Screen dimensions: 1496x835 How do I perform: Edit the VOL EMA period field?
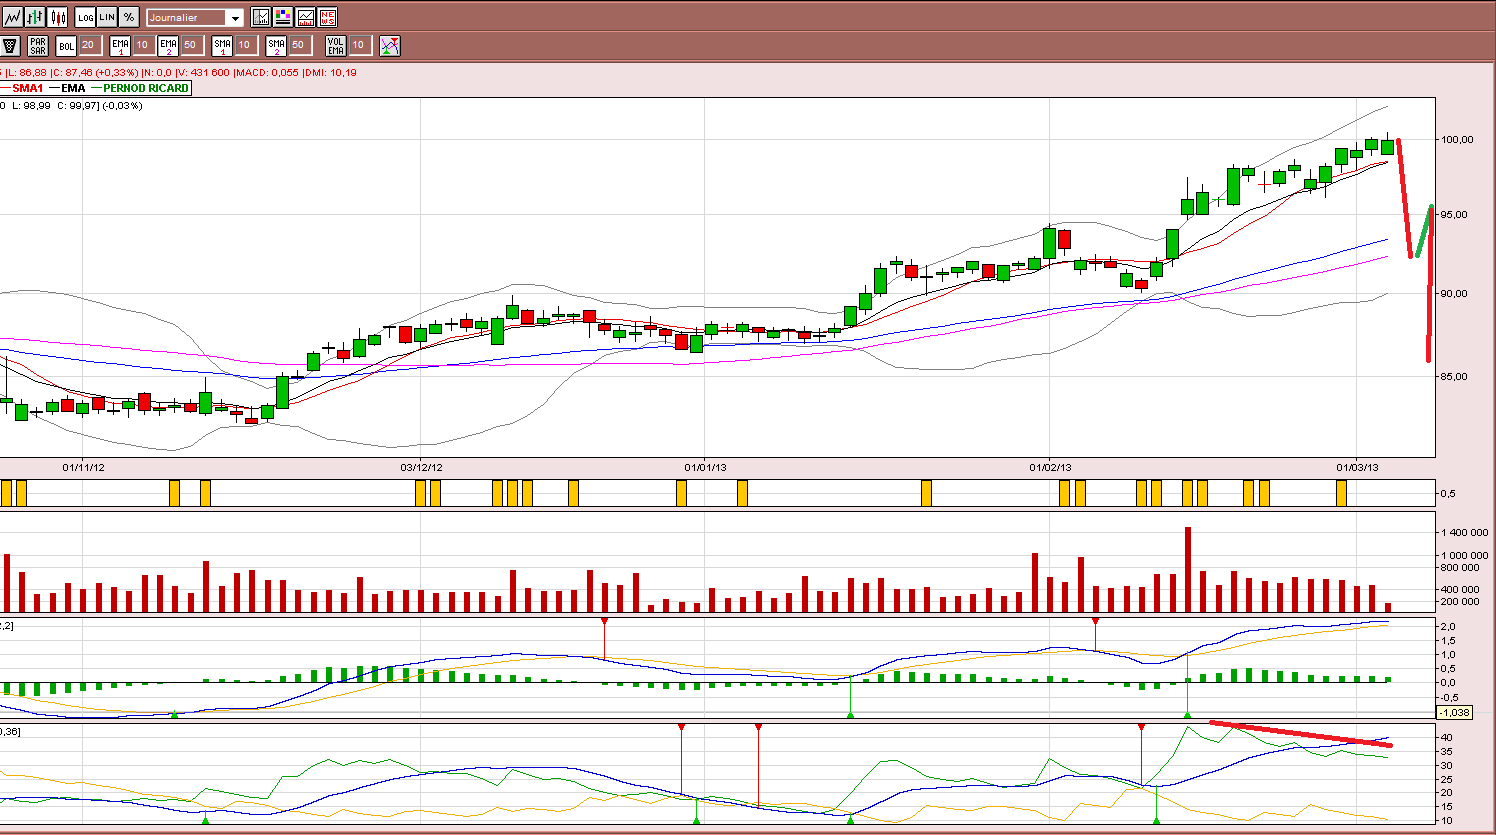[x=359, y=45]
